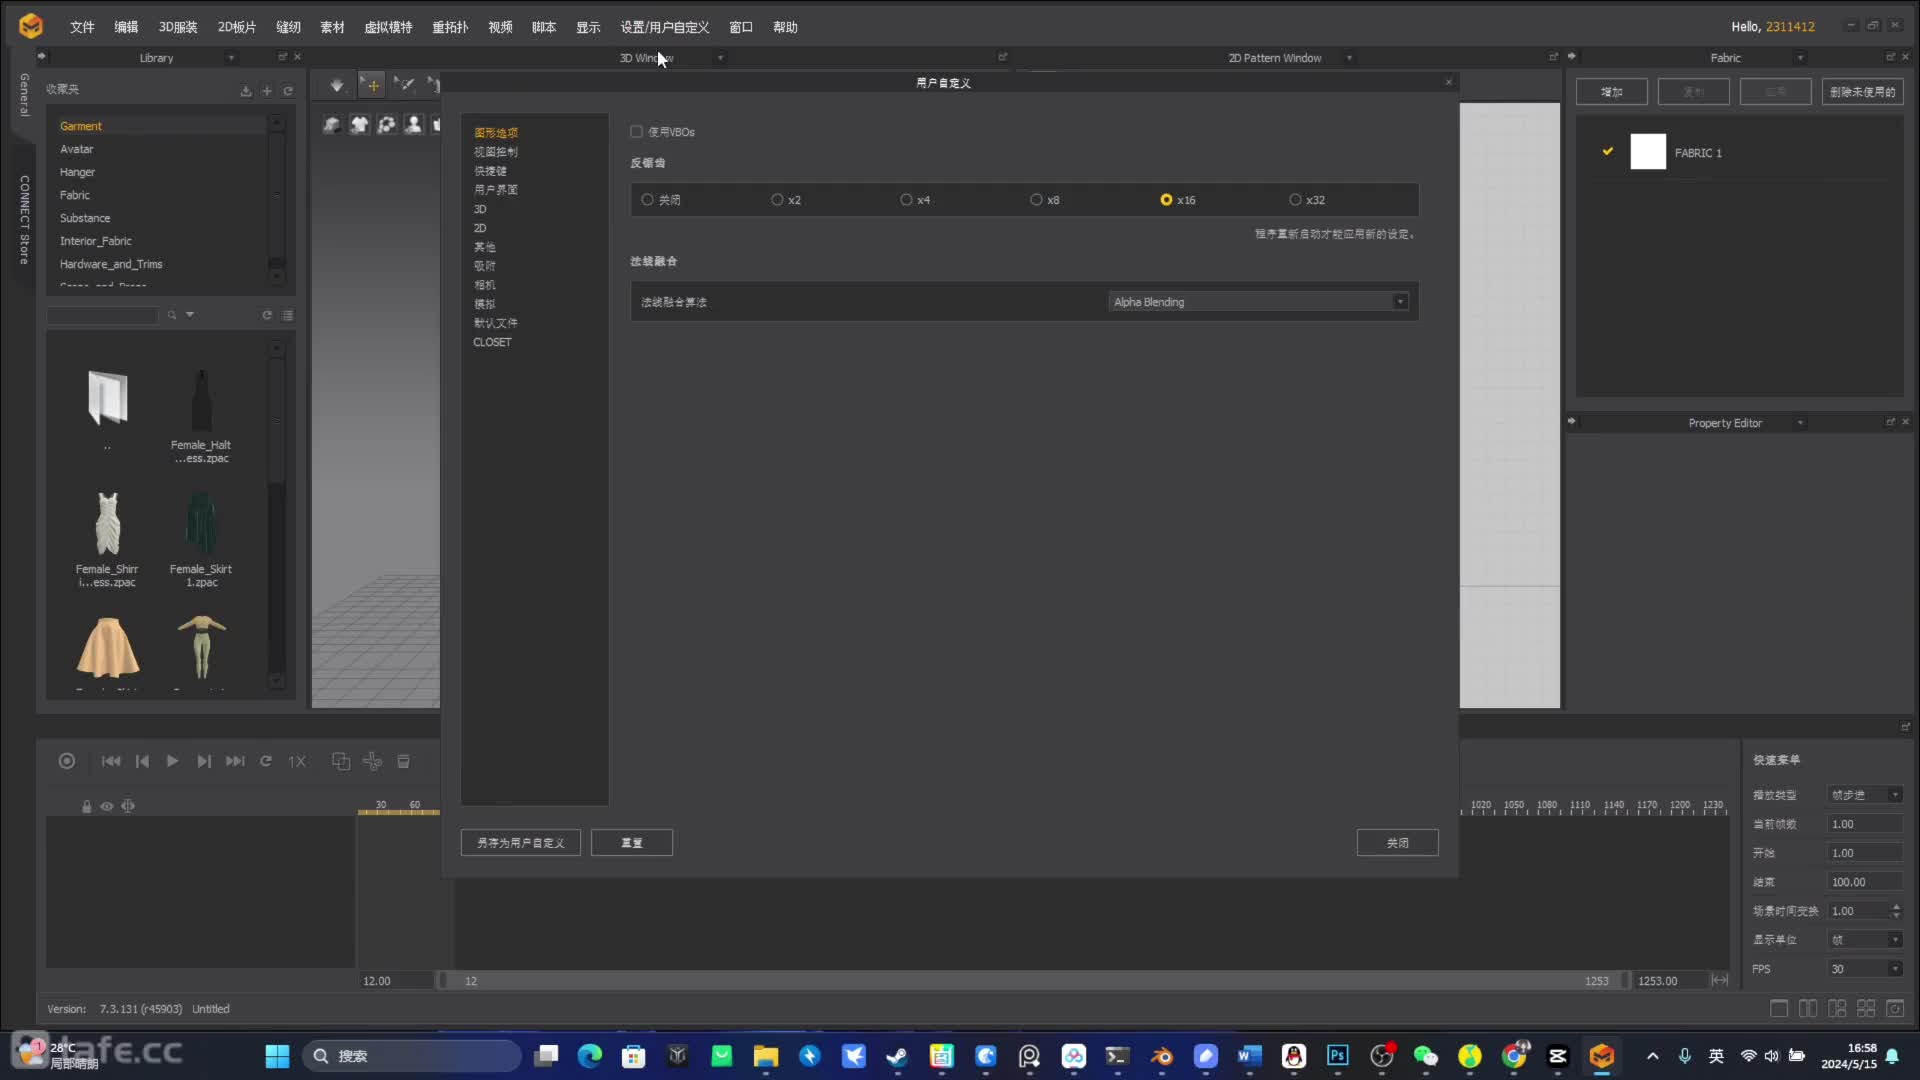Open the Fabric panel title dropdown

click(1800, 58)
